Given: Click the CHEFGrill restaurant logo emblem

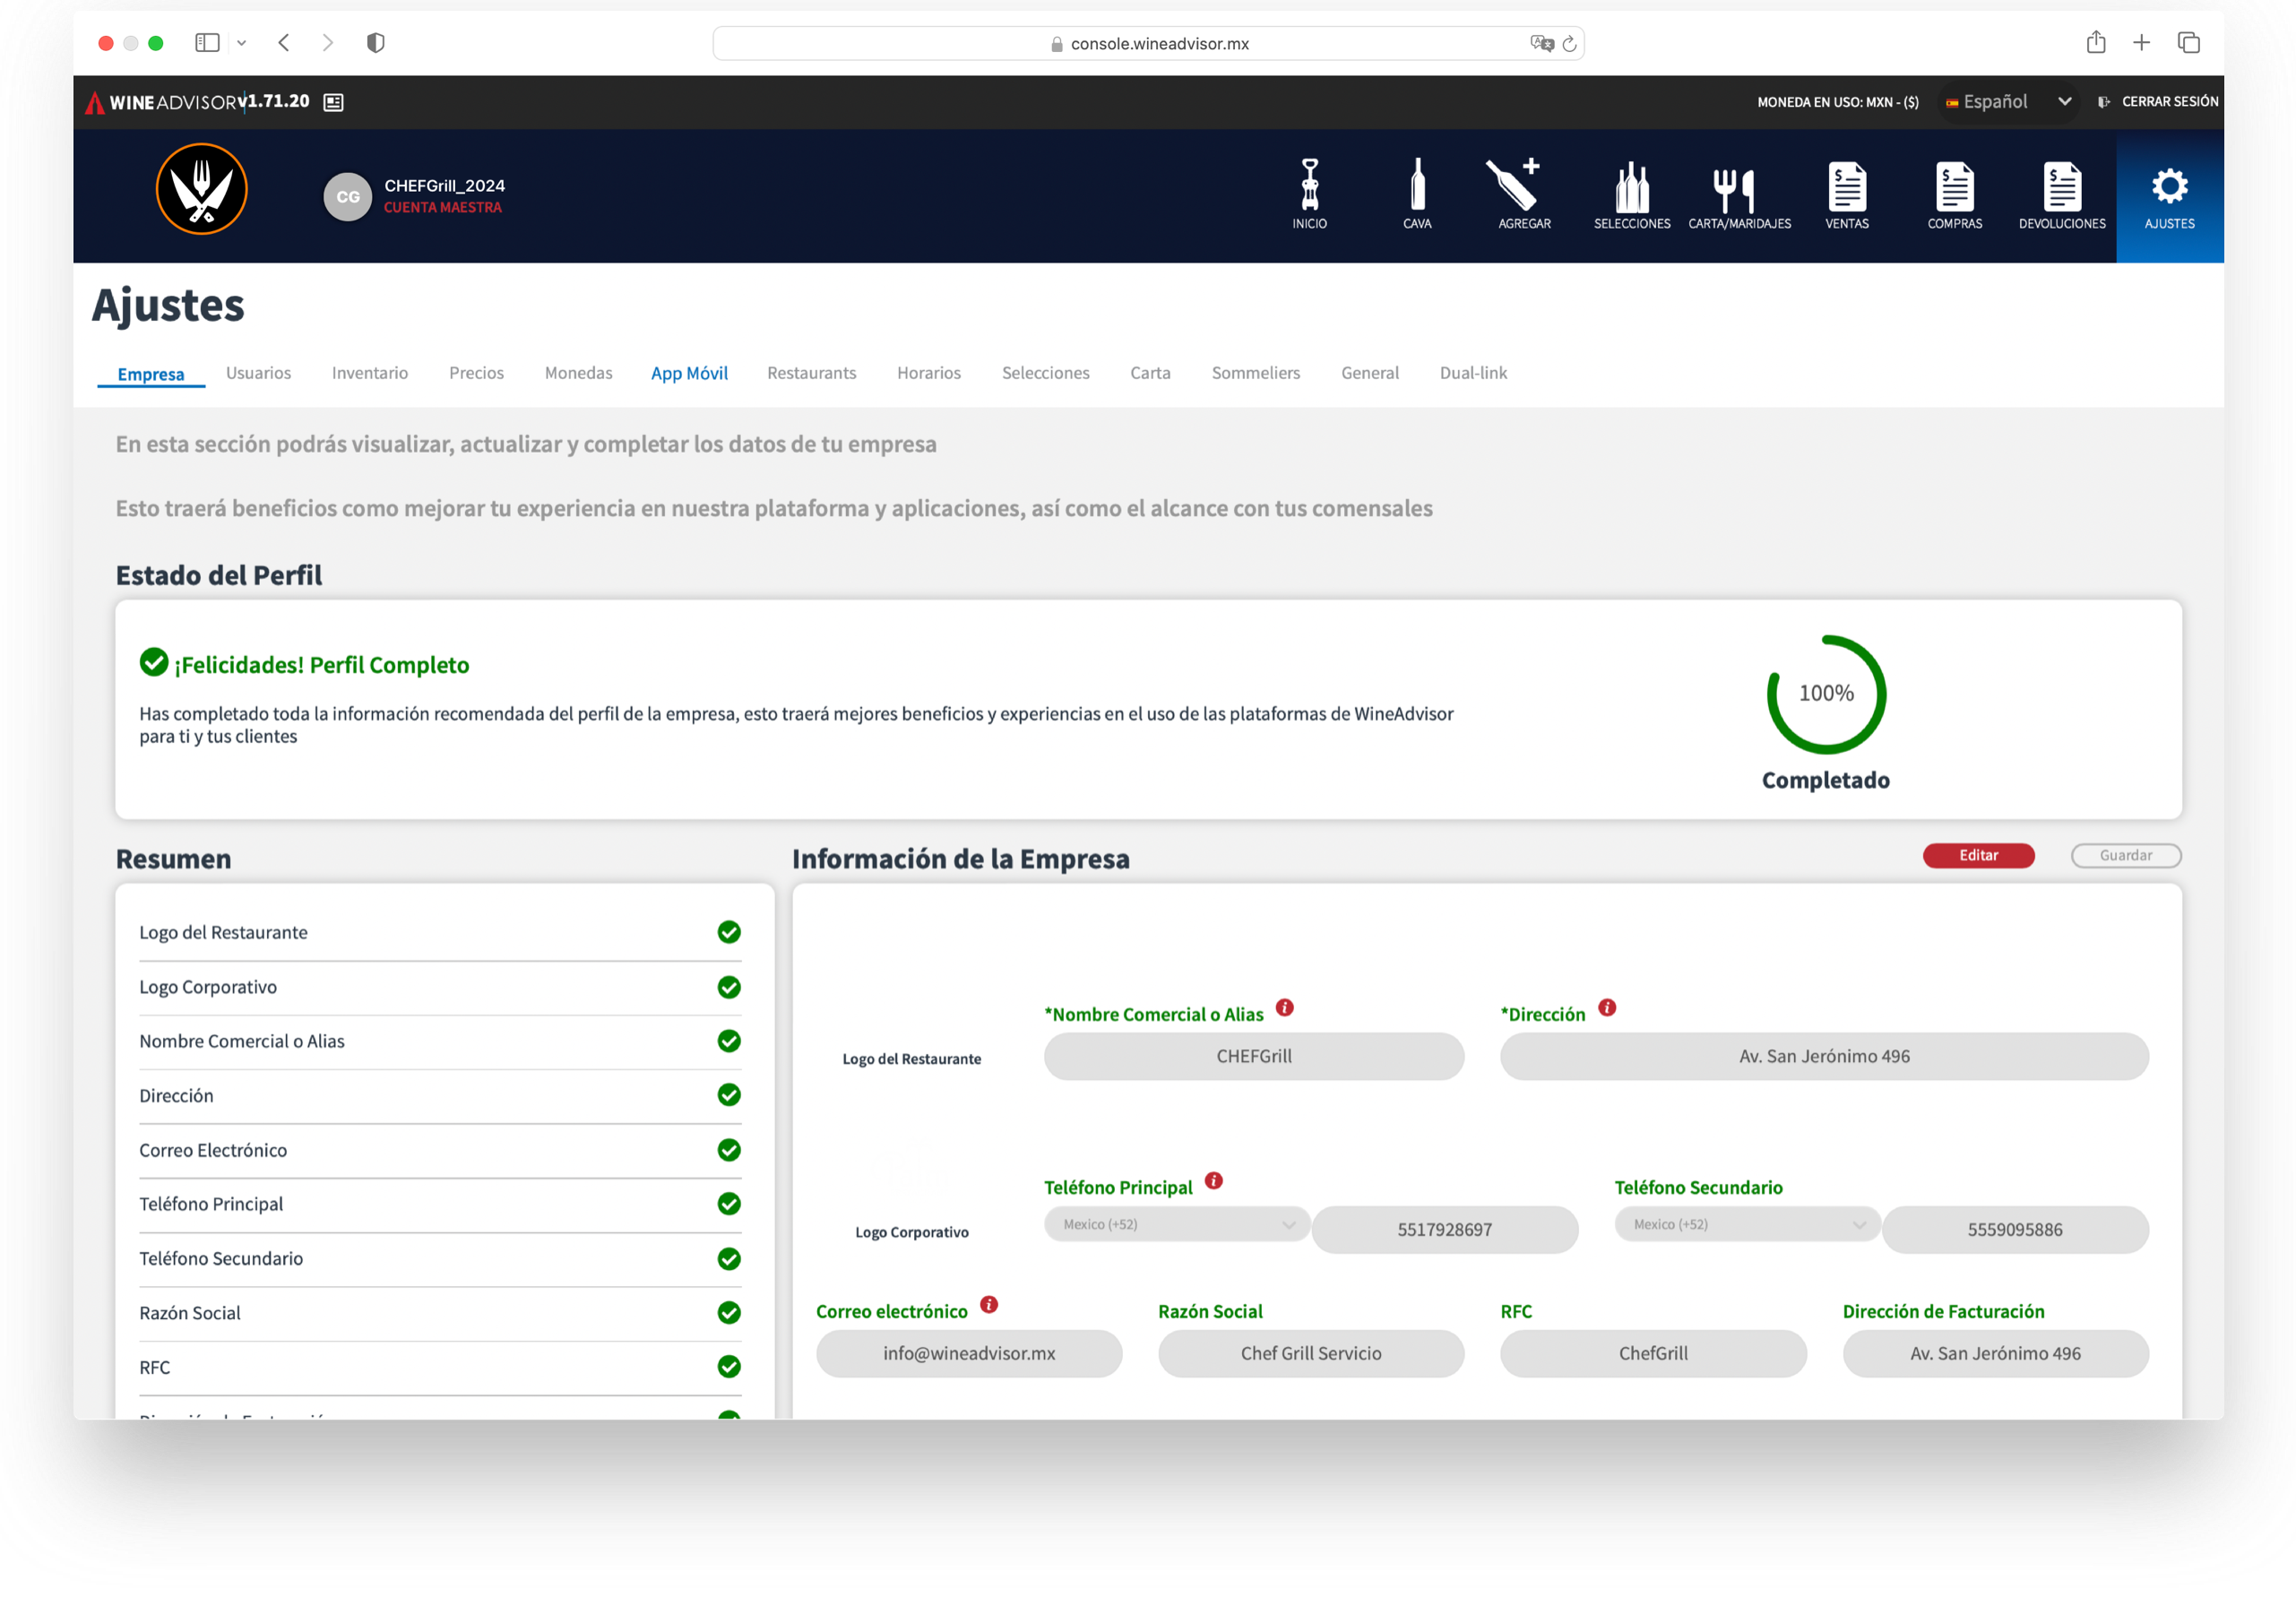Looking at the screenshot, I should point(201,189).
